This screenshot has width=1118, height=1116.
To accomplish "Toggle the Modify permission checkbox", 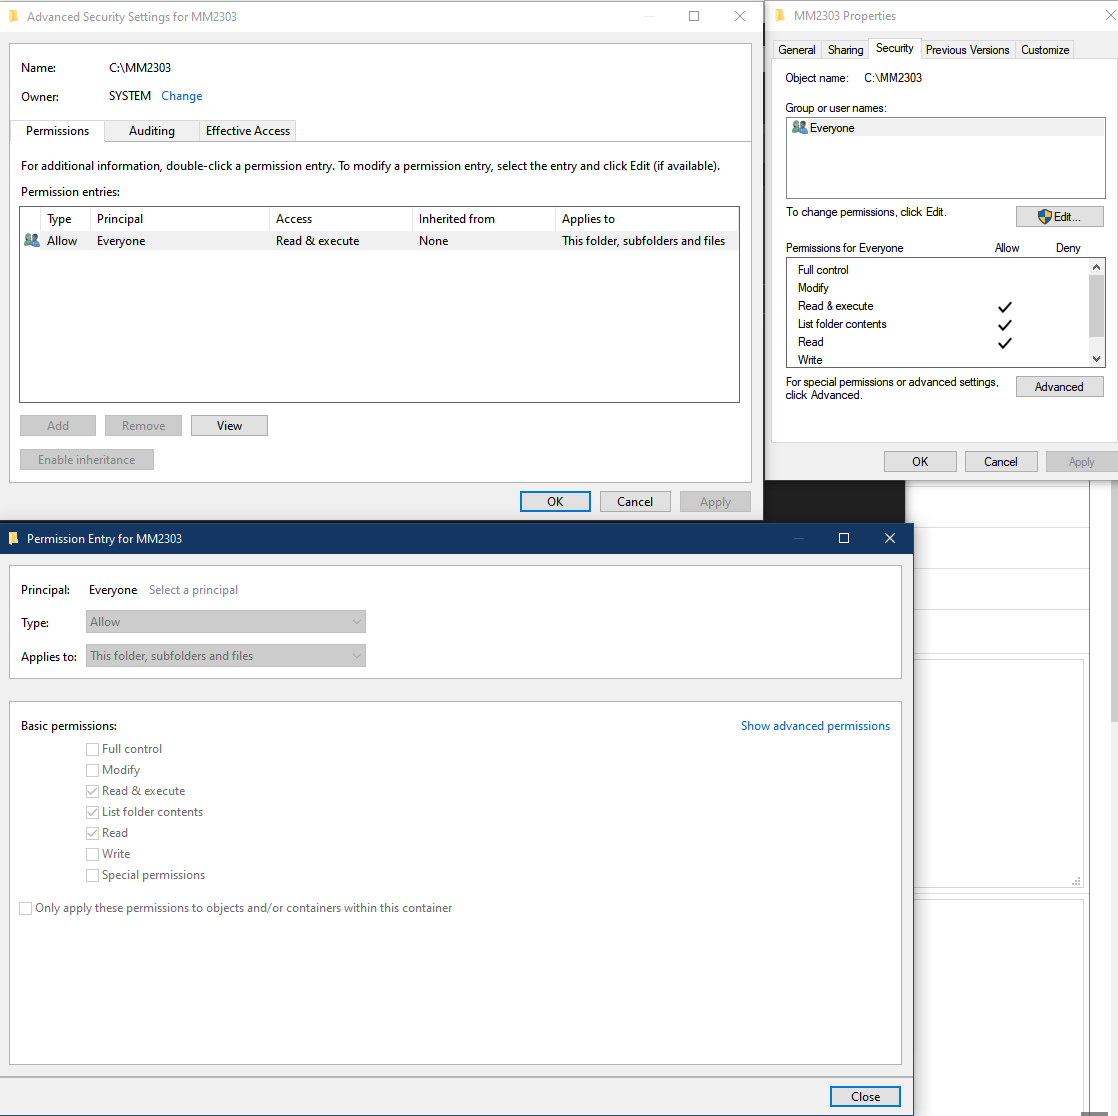I will 93,770.
